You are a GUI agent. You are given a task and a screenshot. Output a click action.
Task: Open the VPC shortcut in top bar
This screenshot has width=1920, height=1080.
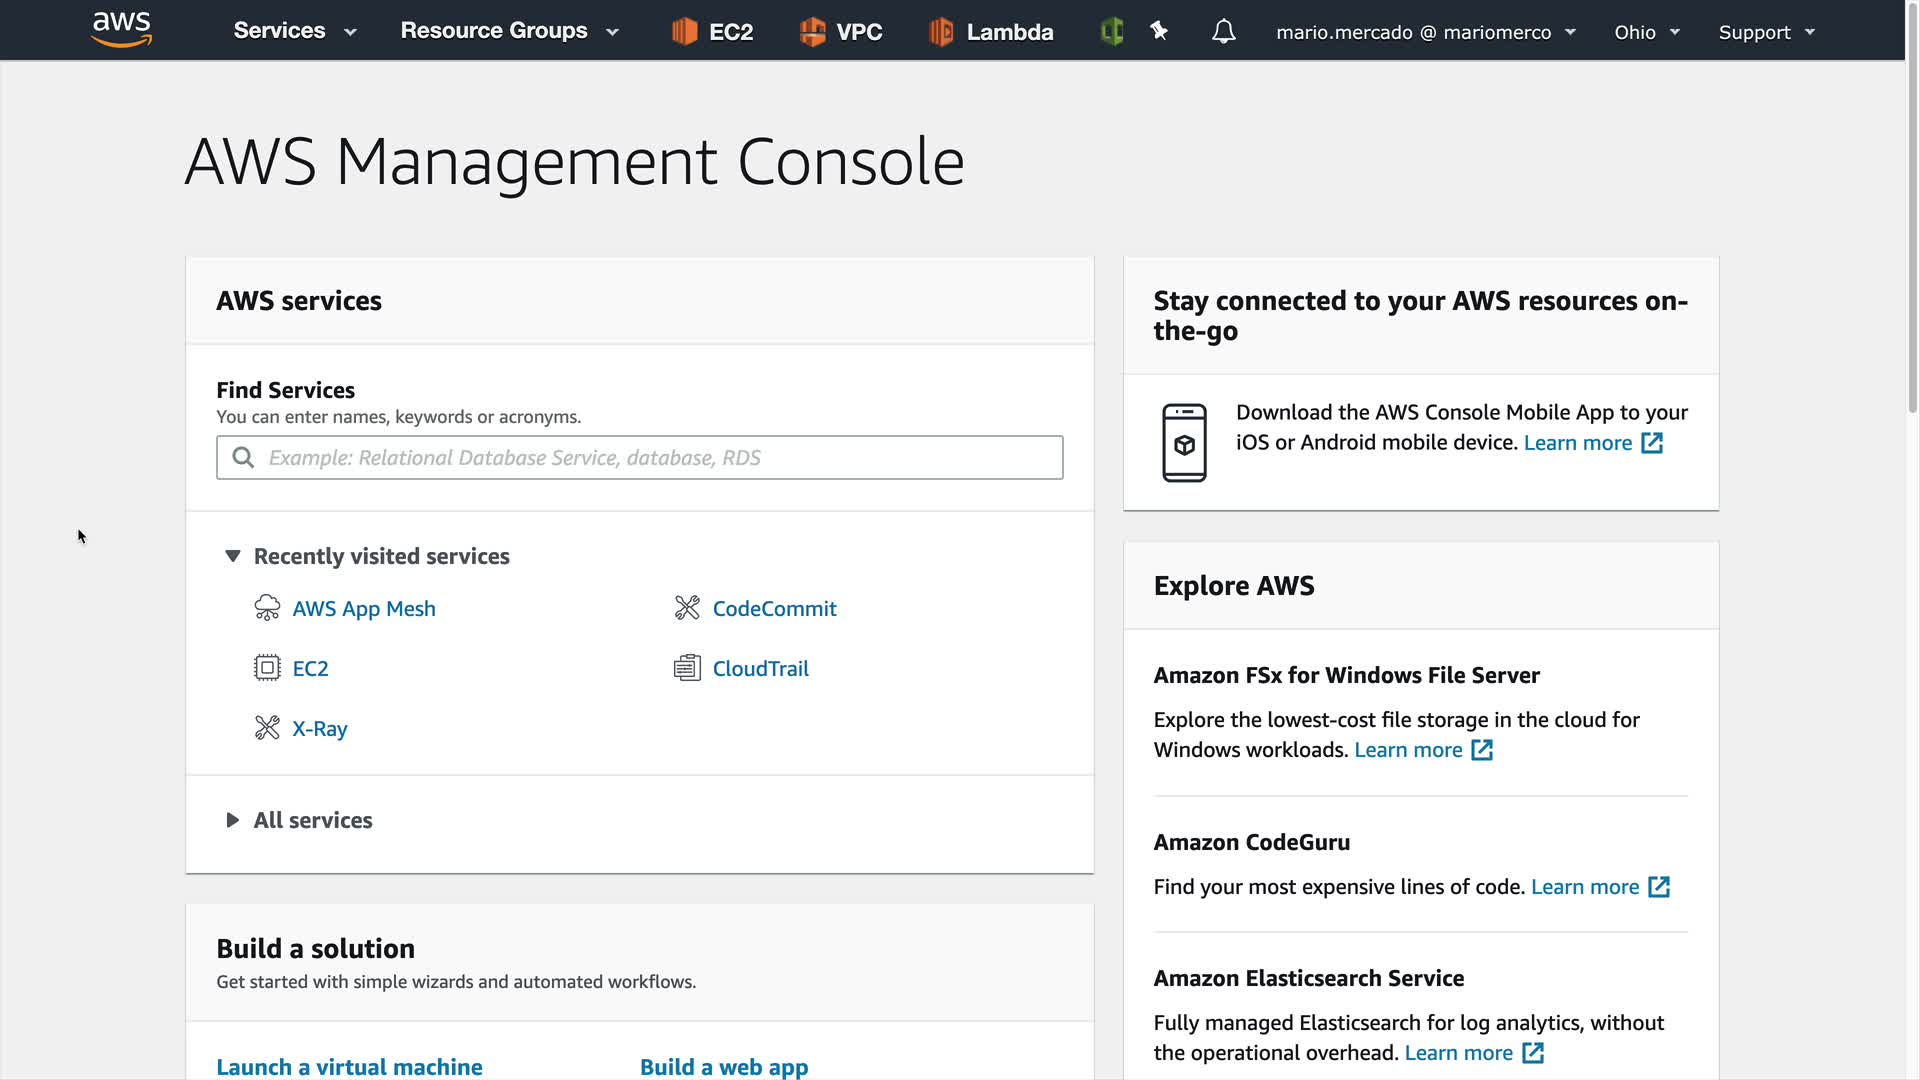tap(841, 32)
